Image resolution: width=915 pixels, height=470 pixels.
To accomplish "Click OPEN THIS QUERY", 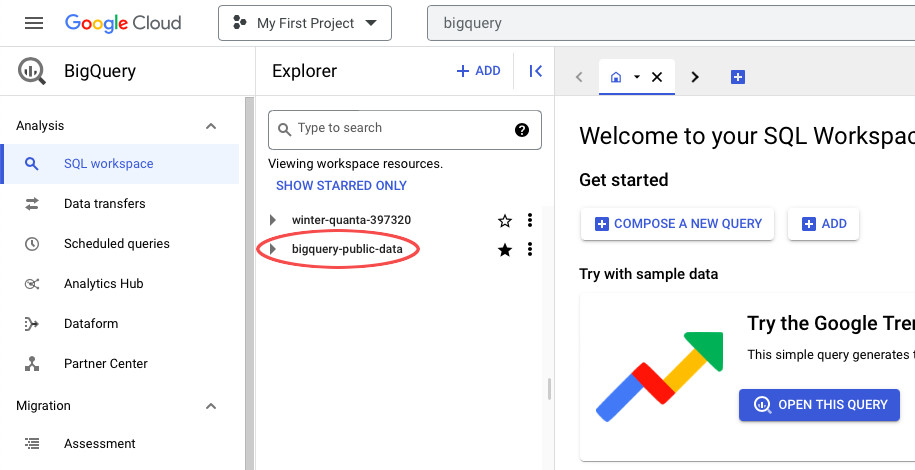I will [x=819, y=405].
